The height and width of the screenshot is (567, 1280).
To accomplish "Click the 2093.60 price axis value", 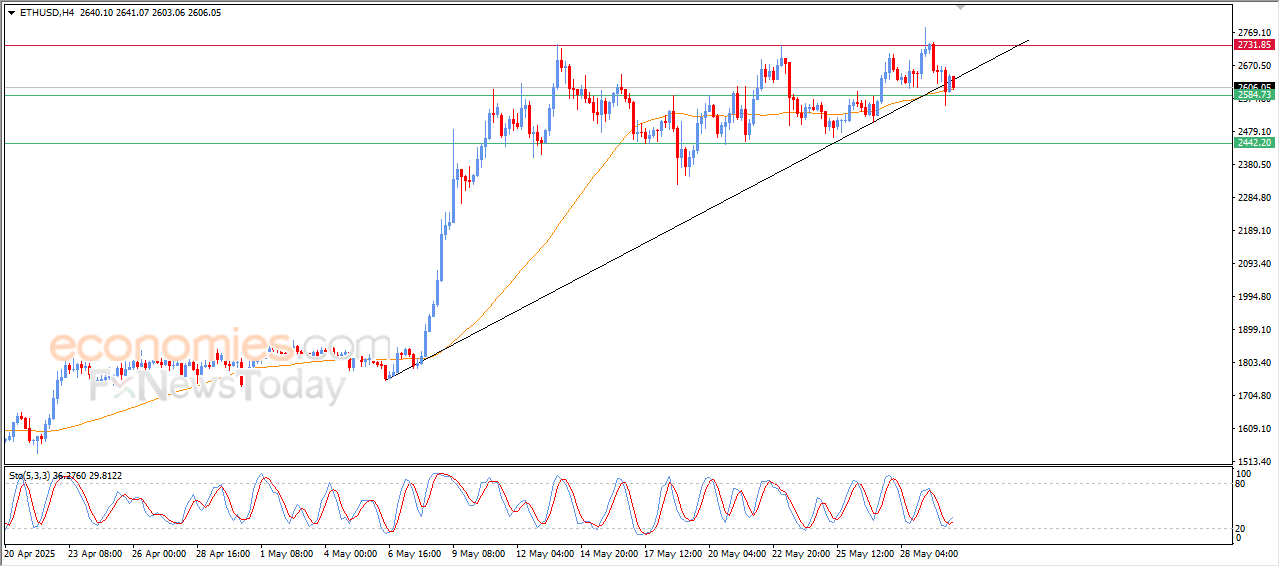I will (1254, 264).
